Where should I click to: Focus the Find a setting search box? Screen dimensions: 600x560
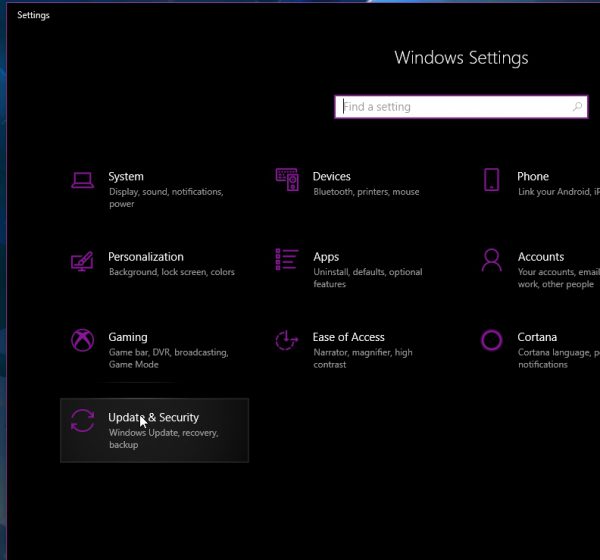[x=461, y=107]
